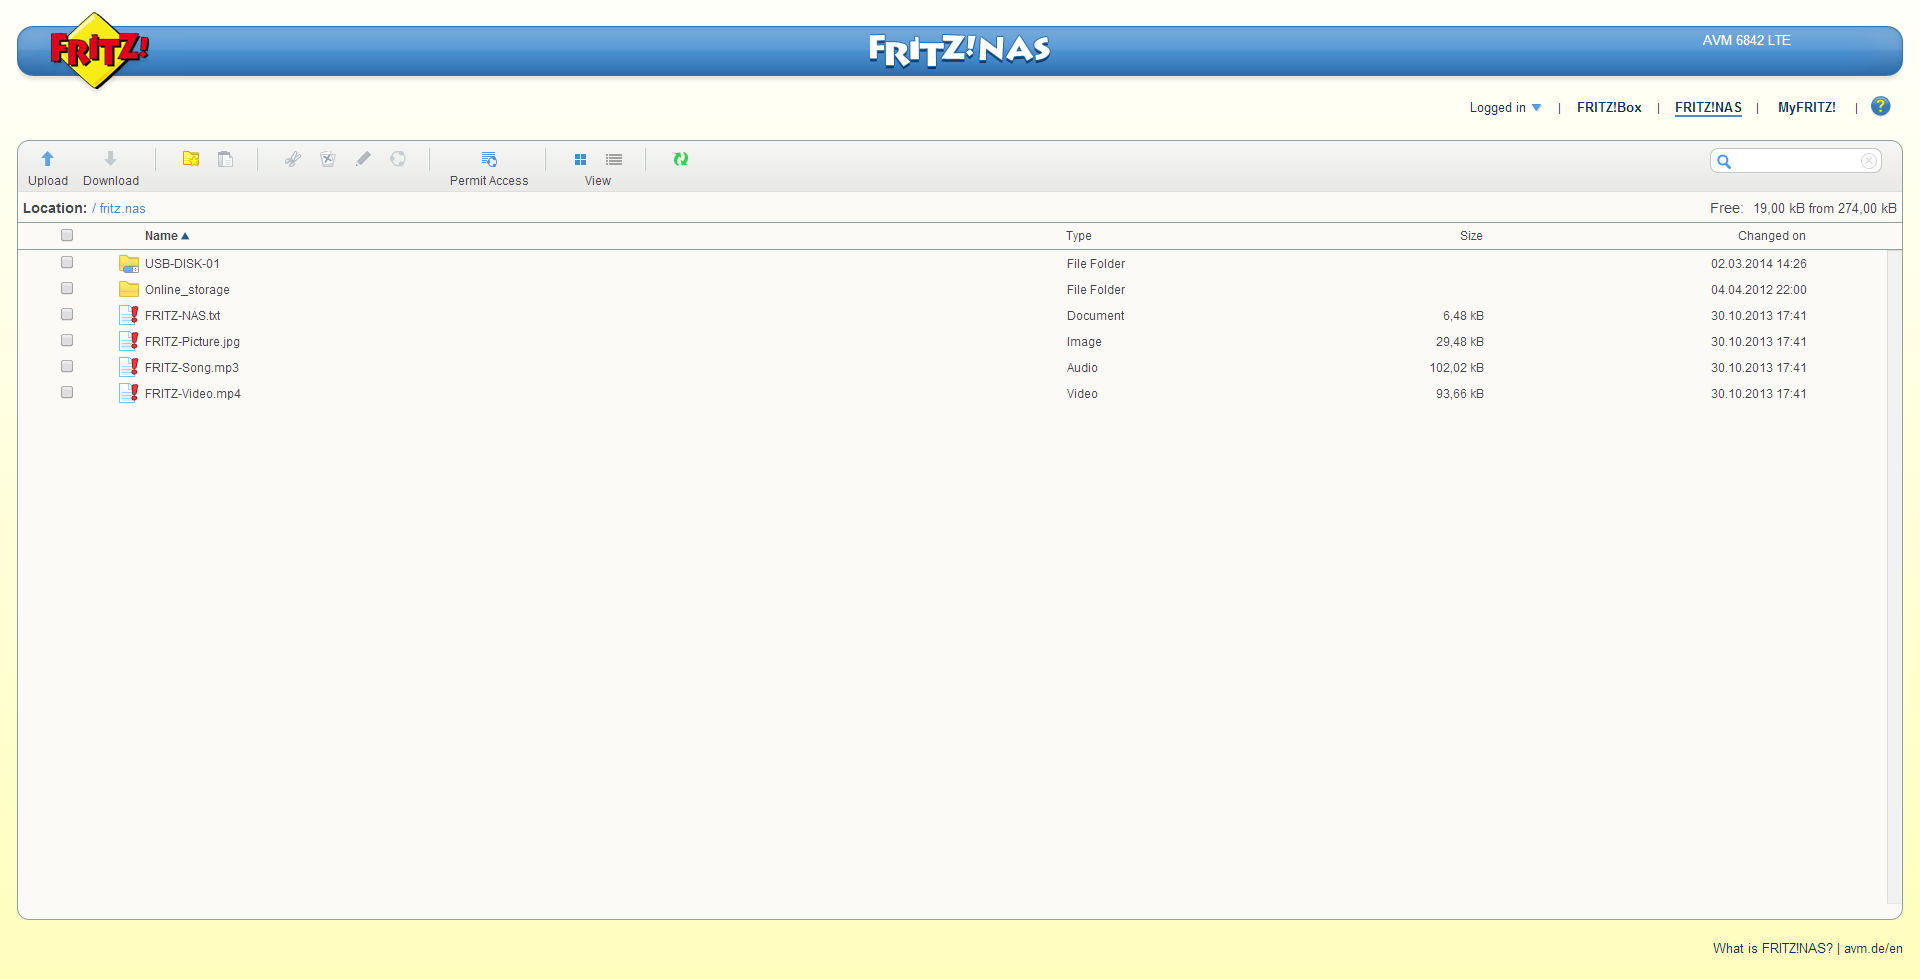The image size is (1920, 979).
Task: Click the AVM 6842 LTE label
Action: 1746,41
